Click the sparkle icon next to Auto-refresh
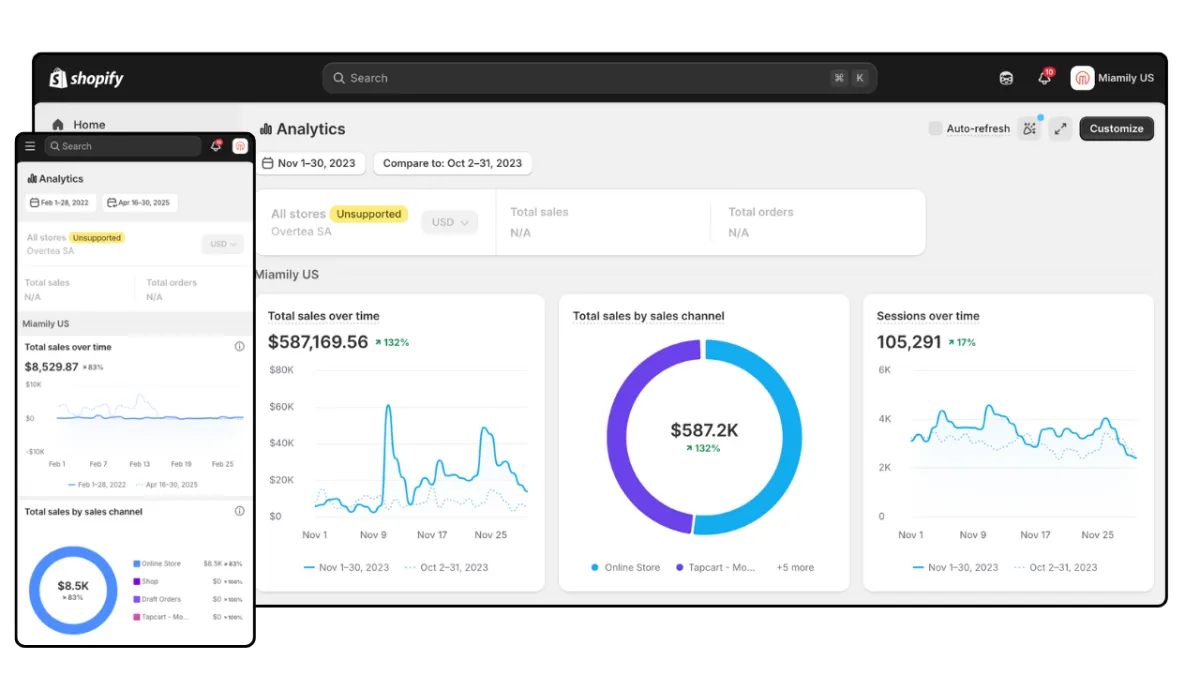This screenshot has height=675, width=1200. click(x=1030, y=128)
